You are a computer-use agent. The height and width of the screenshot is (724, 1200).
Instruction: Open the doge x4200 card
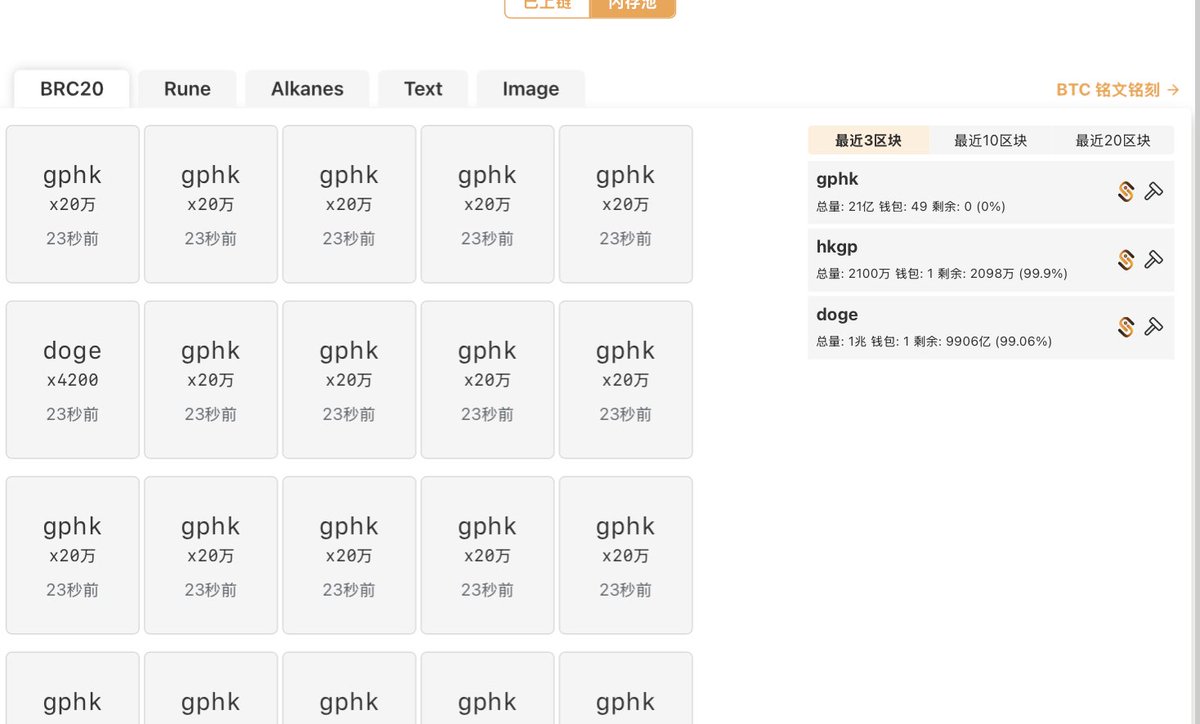(72, 378)
